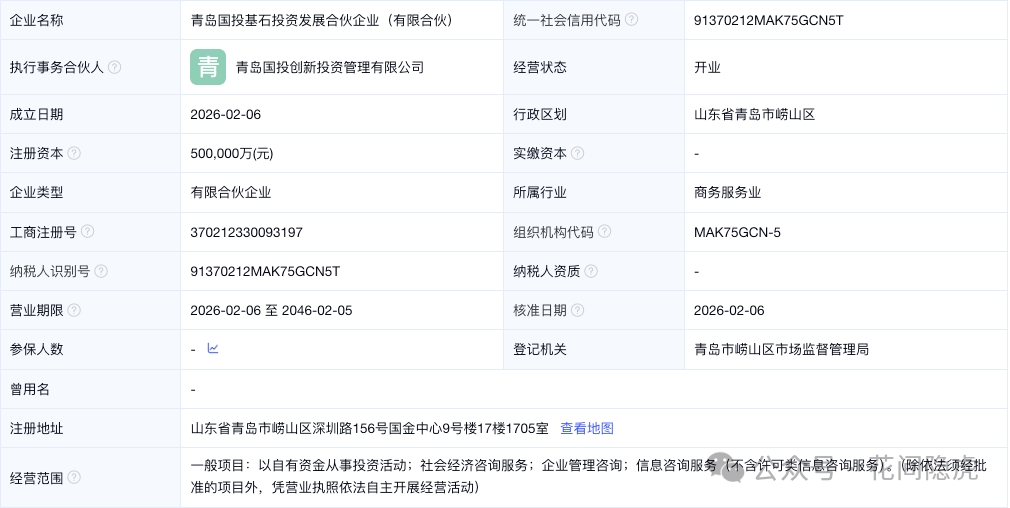Click the 参保人数 label

click(x=36, y=349)
